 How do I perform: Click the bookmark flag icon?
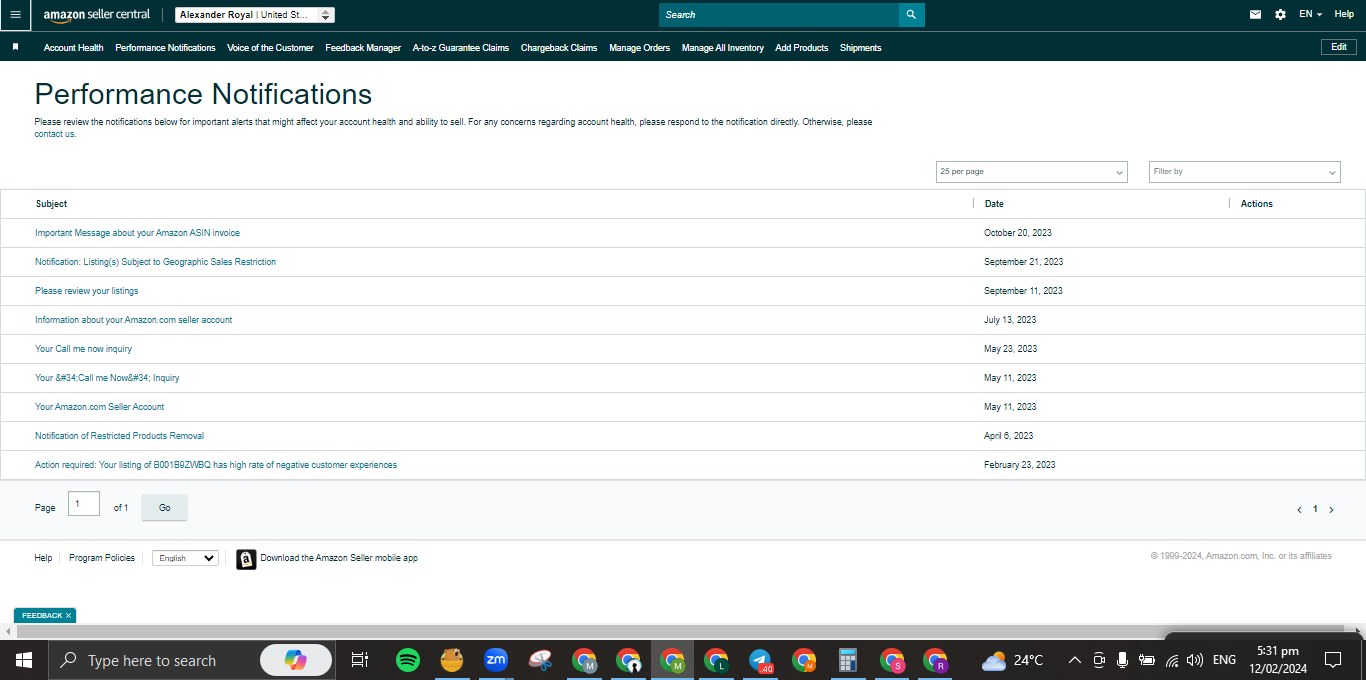15,47
